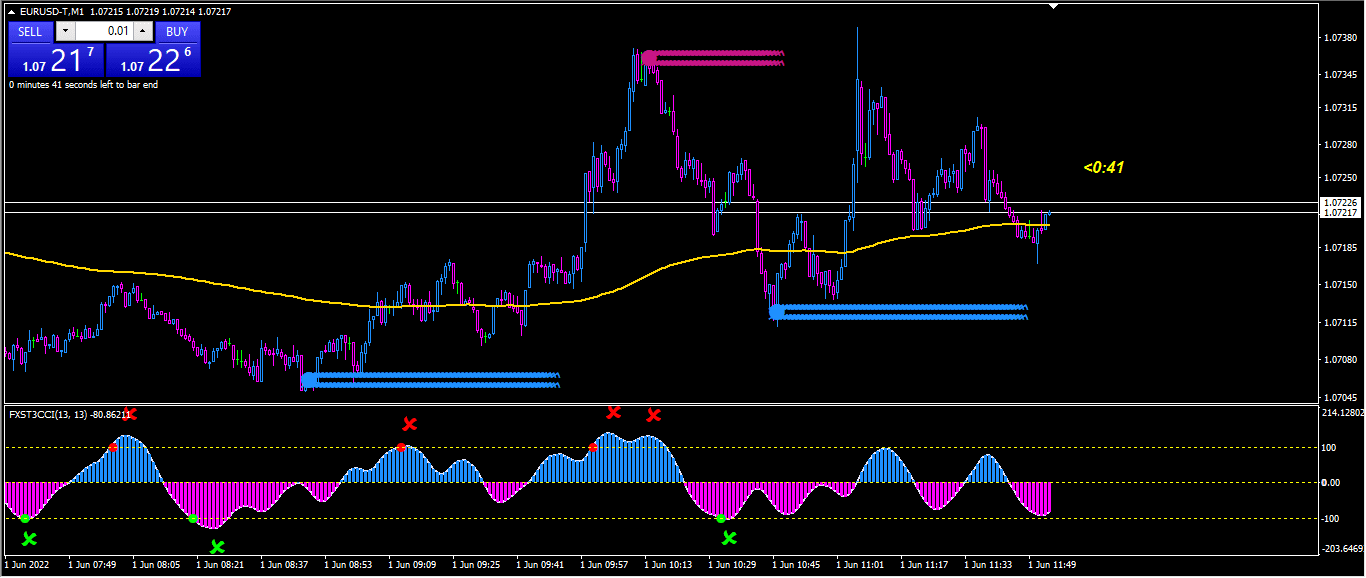The width and height of the screenshot is (1366, 578).
Task: Collapse the one-click trading panel triangle
Action: click(12, 11)
